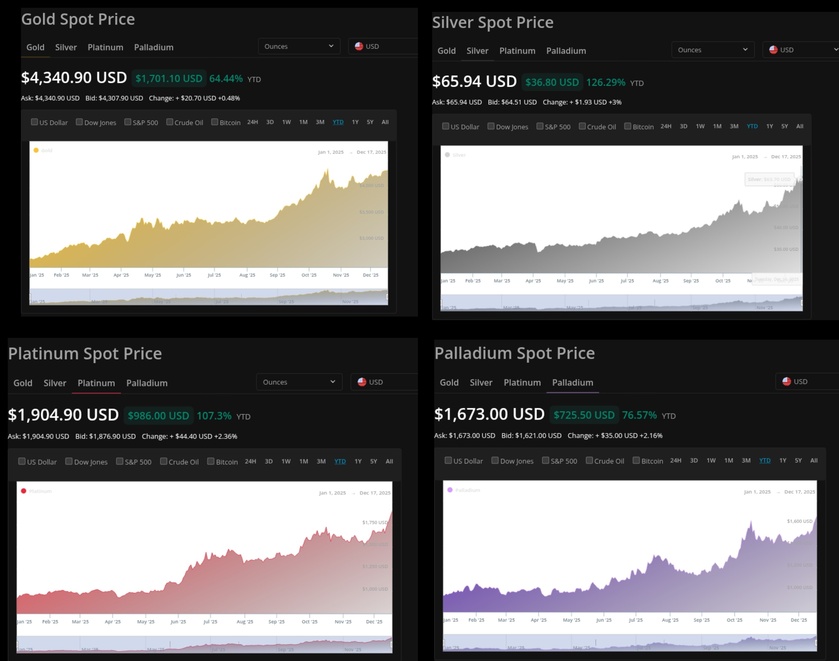Click the US flag icon in the Gold panel
This screenshot has width=839, height=661.
tap(359, 46)
